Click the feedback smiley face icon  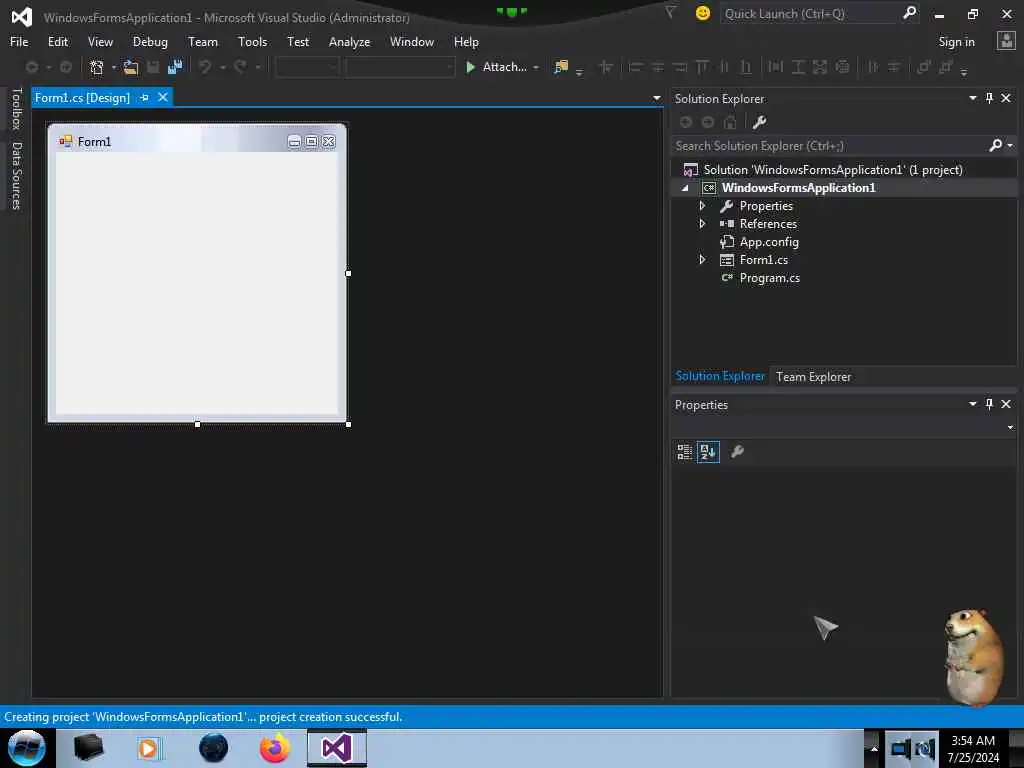pyautogui.click(x=703, y=13)
